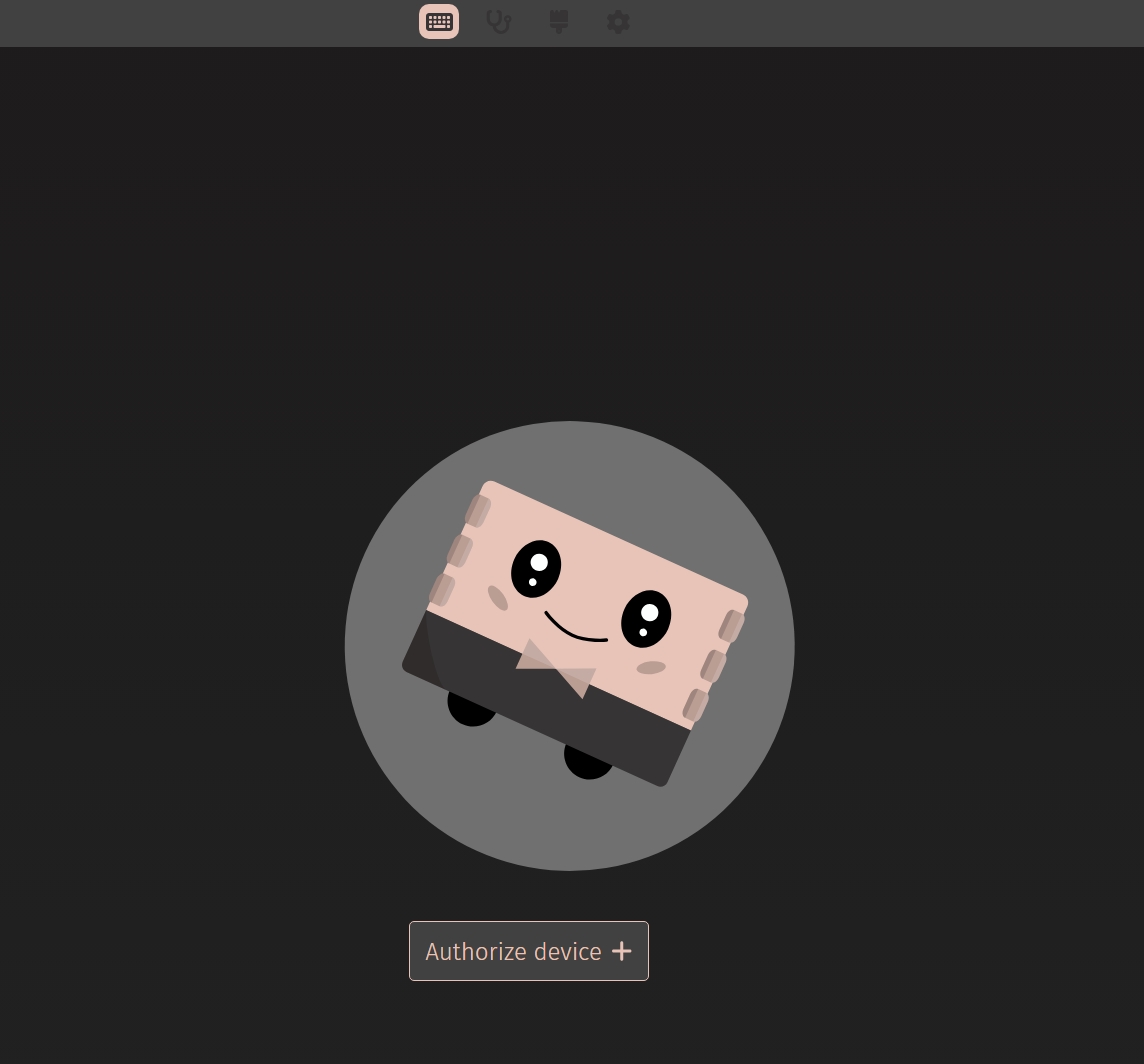Click the mascot's left black foot
Image resolution: width=1144 pixels, height=1064 pixels.
point(470,711)
